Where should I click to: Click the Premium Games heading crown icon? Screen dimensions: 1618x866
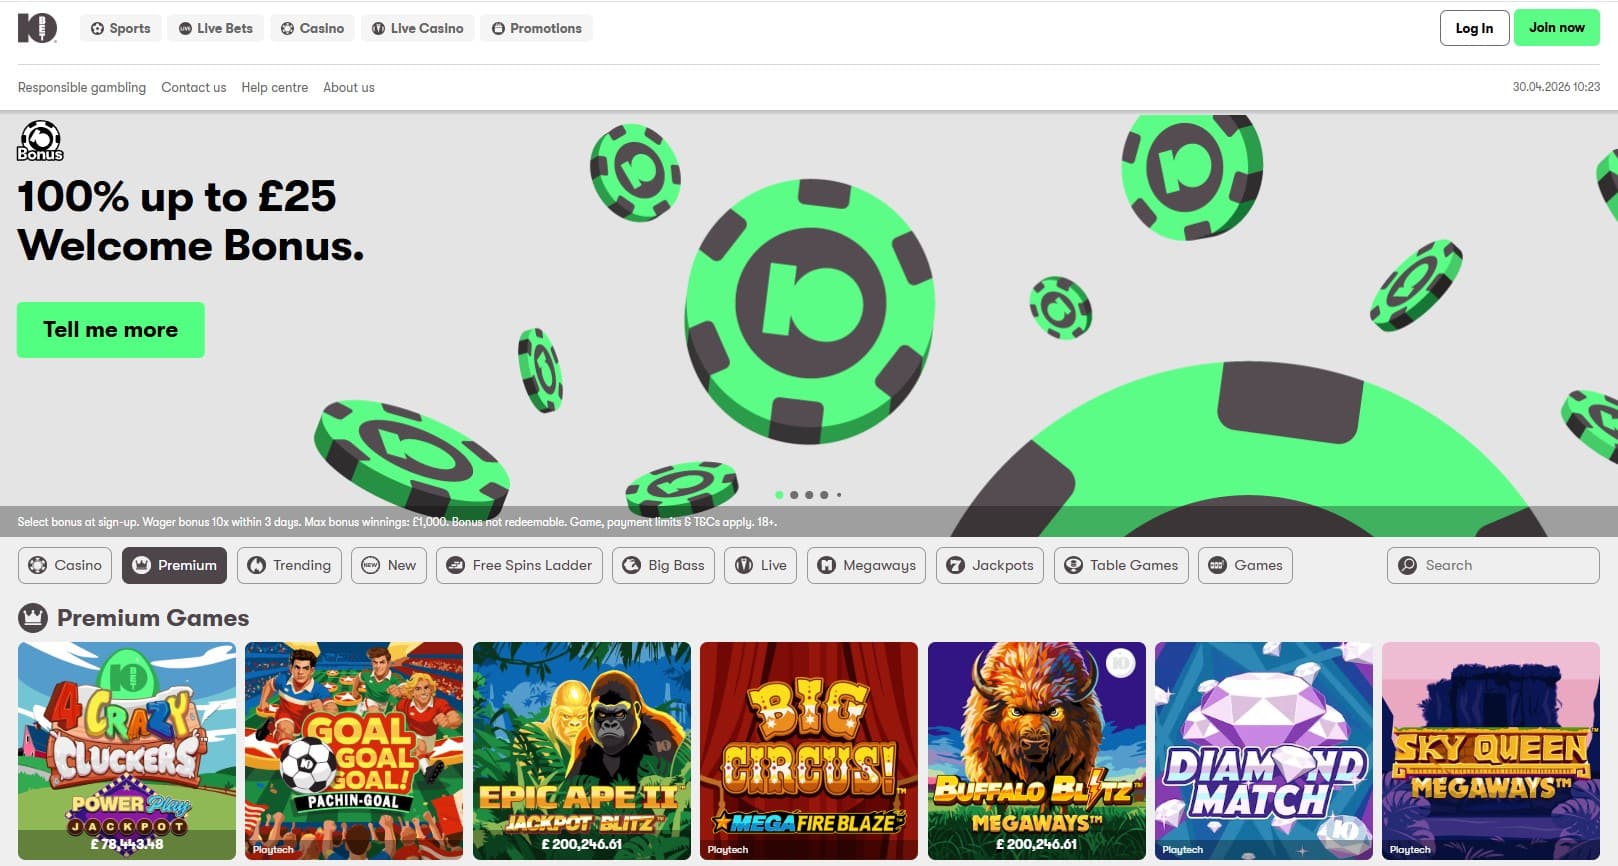point(33,618)
